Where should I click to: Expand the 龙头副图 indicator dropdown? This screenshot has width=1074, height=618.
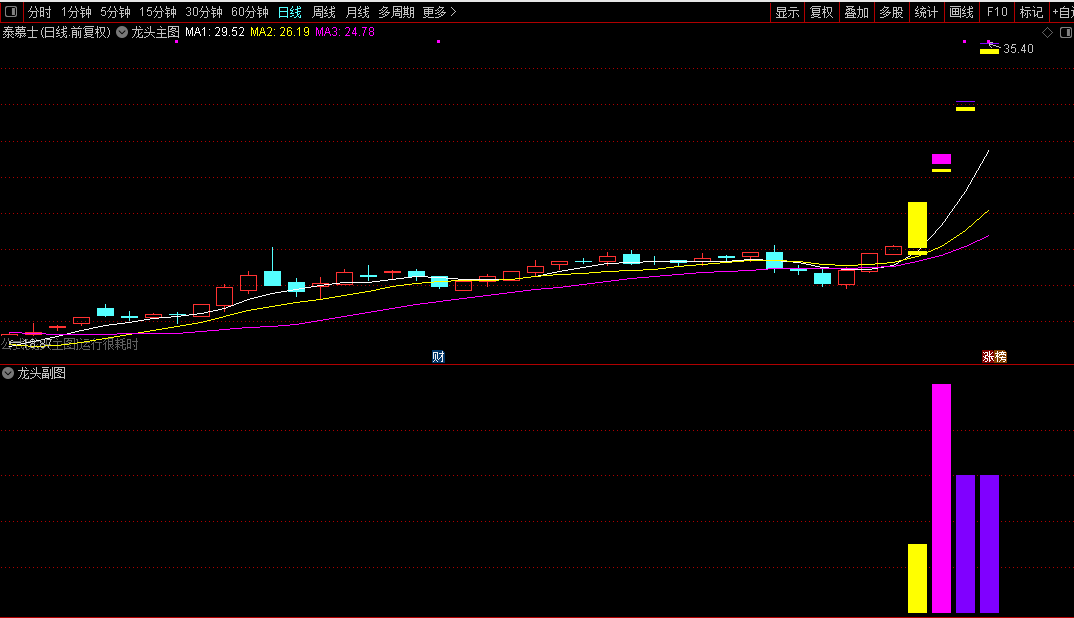point(8,373)
